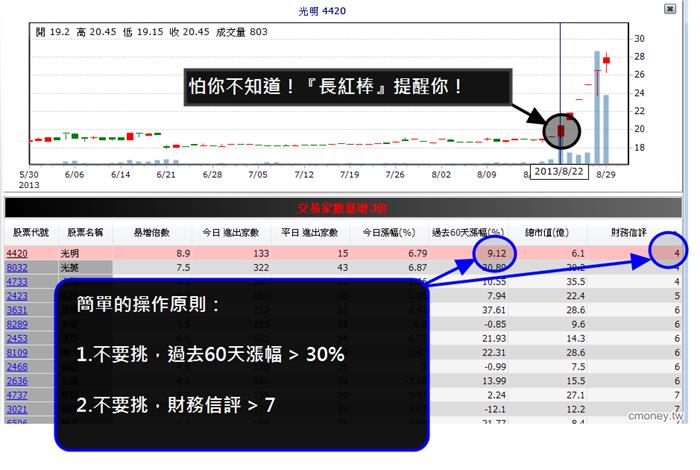Open stock code link 2468
The height and width of the screenshot is (470, 700).
pos(17,367)
